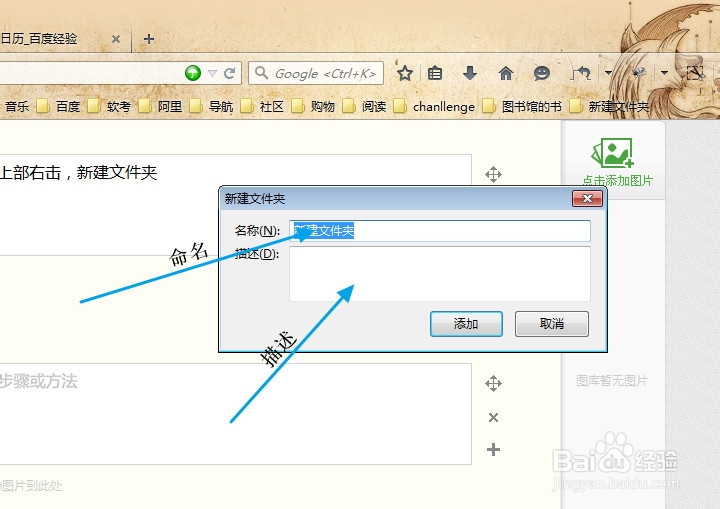Open the 购物 bookmark folder
The height and width of the screenshot is (509, 720).
pyautogui.click(x=313, y=107)
